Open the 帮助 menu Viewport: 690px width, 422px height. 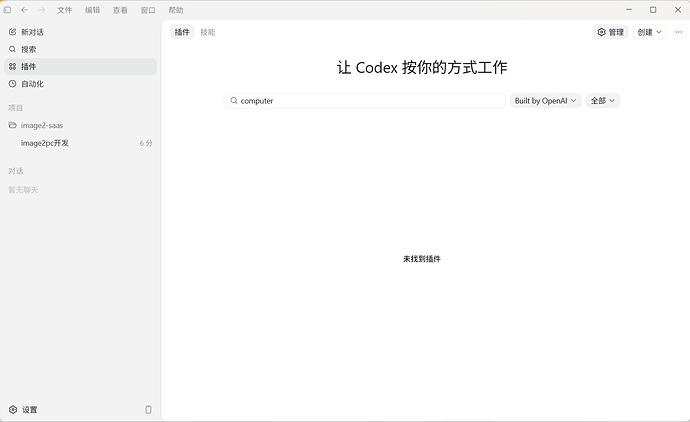tap(176, 10)
